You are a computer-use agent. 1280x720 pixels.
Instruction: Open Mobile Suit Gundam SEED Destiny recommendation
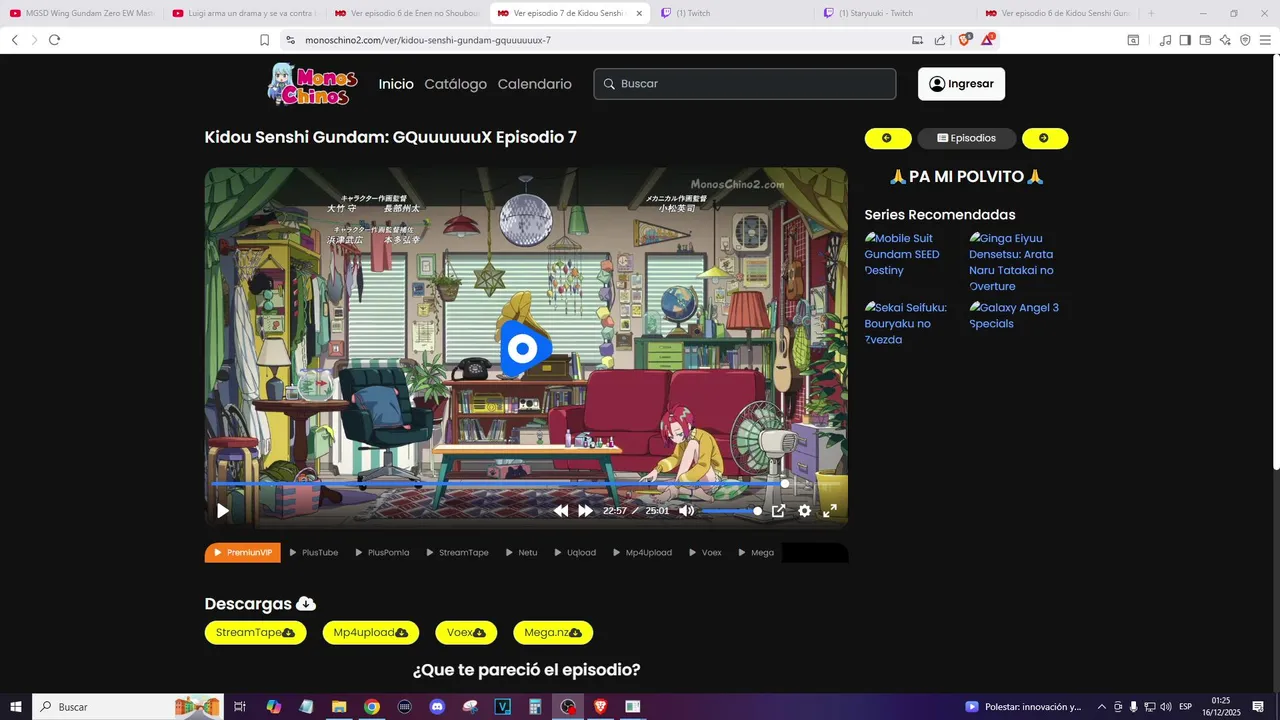(x=902, y=254)
